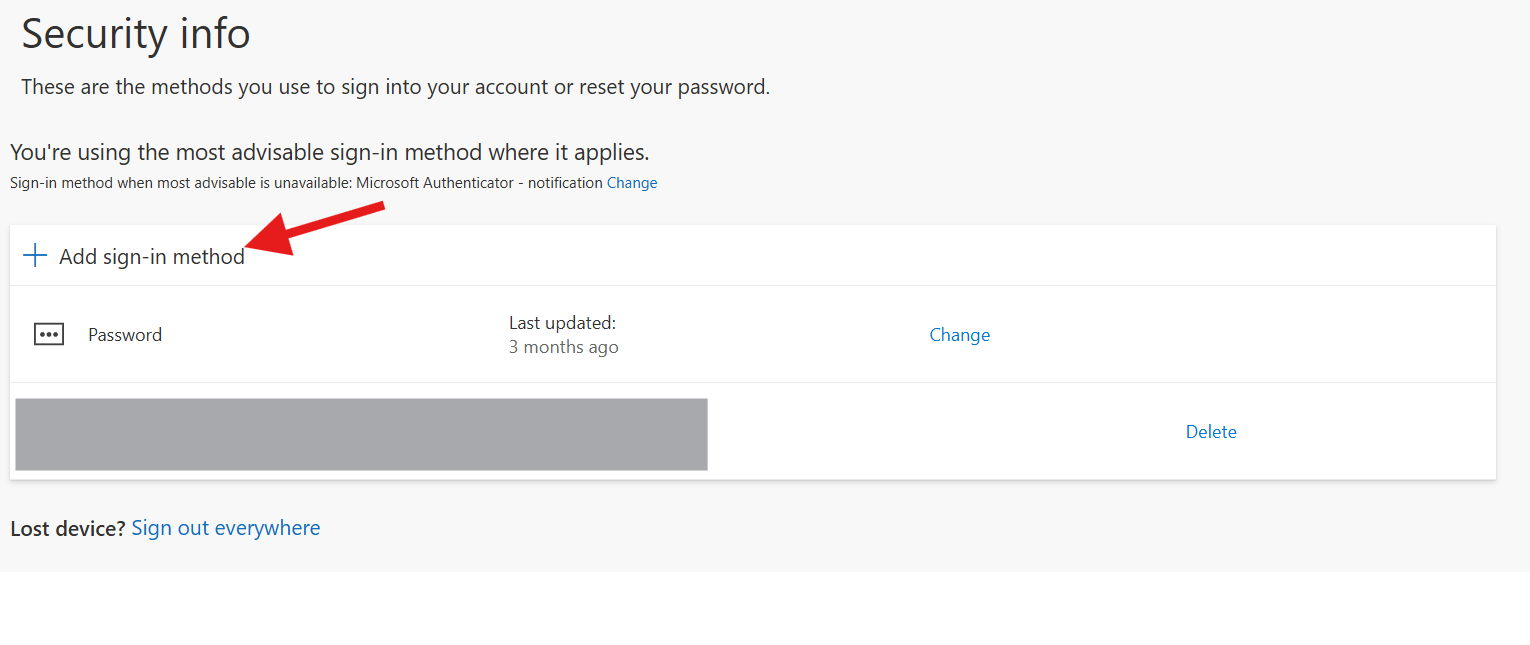Click the Password dots icon
The image size is (1530, 645).
(49, 335)
